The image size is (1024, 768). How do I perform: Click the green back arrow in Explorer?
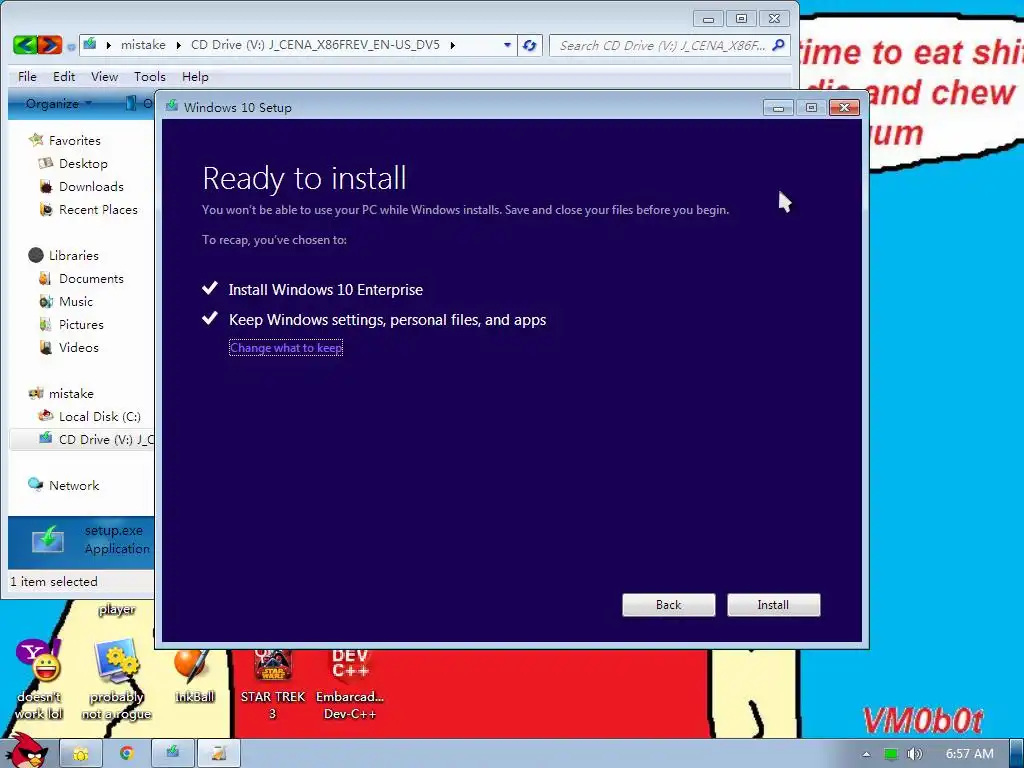point(25,45)
